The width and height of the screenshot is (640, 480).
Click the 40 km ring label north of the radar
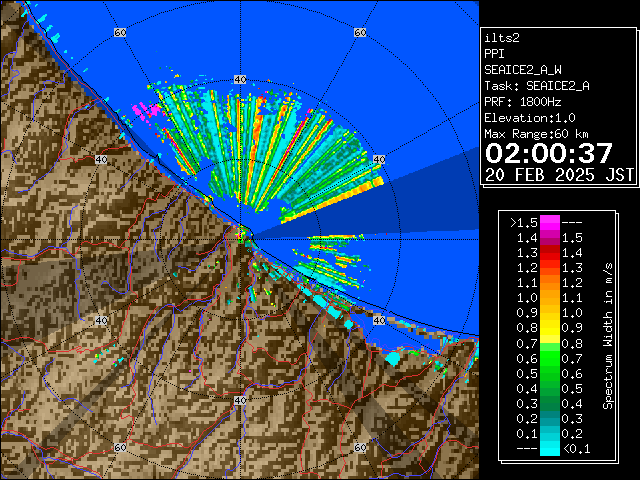pyautogui.click(x=240, y=80)
